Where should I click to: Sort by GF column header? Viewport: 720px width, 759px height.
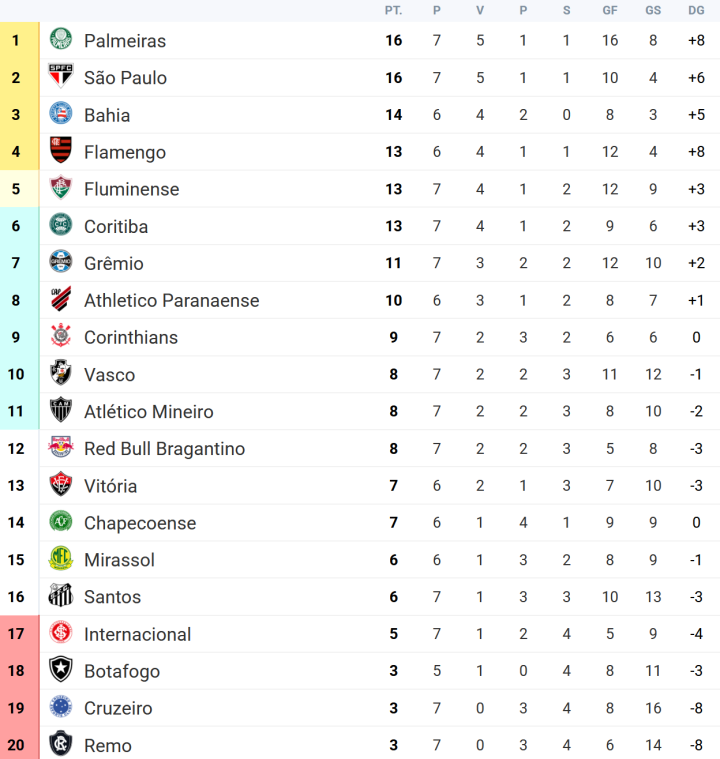tap(610, 10)
